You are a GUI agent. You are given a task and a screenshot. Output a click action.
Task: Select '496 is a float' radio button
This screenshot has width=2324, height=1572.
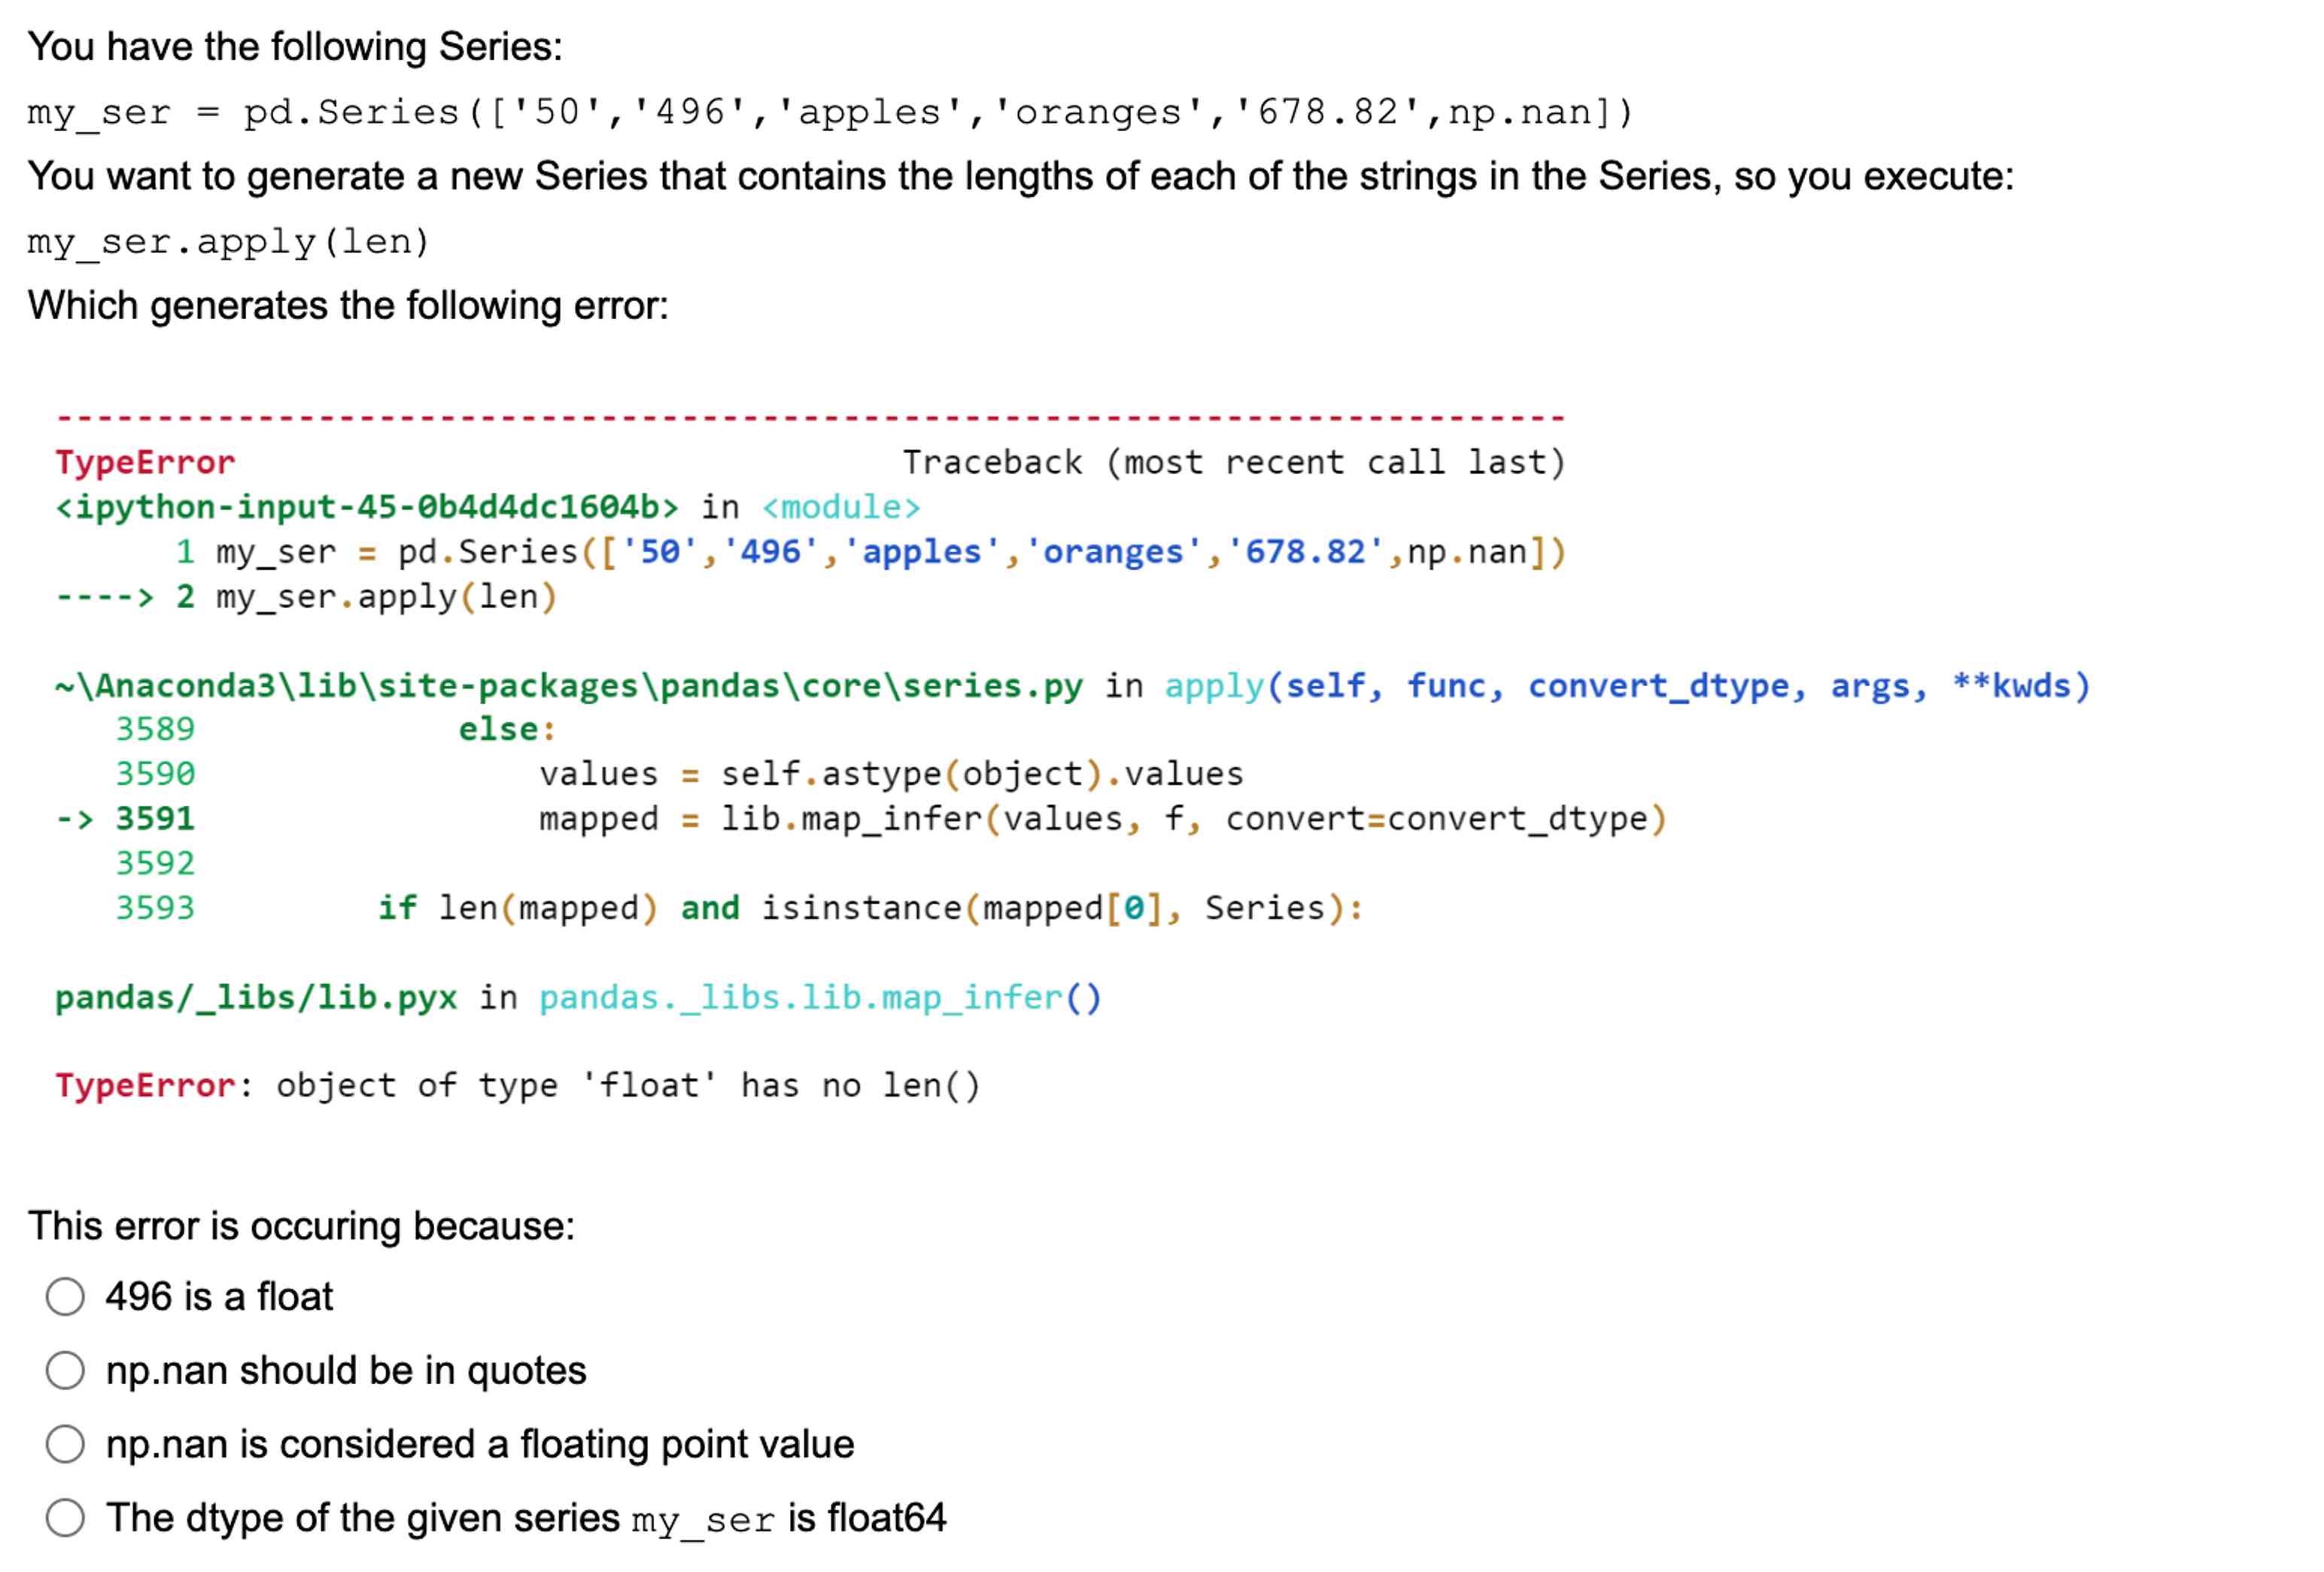click(x=65, y=1296)
